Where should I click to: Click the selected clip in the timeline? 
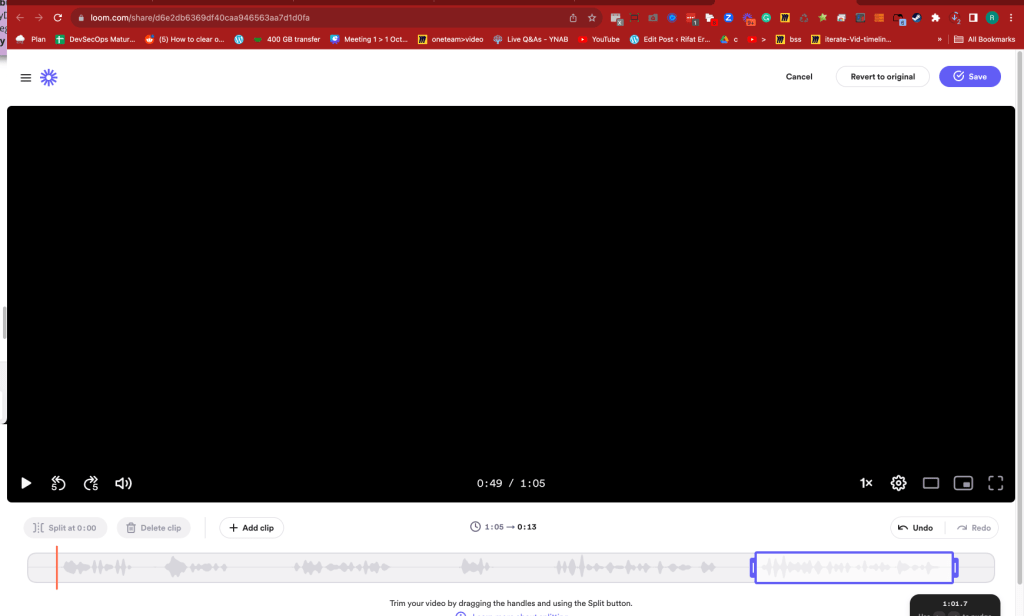(854, 568)
